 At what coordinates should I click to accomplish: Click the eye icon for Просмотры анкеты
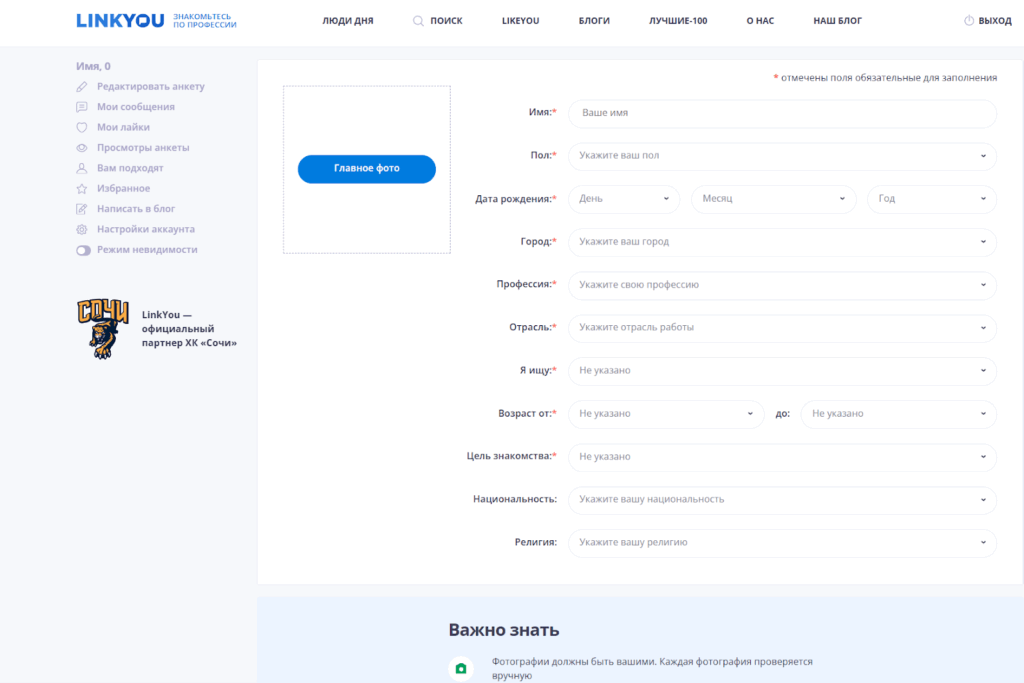[82, 148]
